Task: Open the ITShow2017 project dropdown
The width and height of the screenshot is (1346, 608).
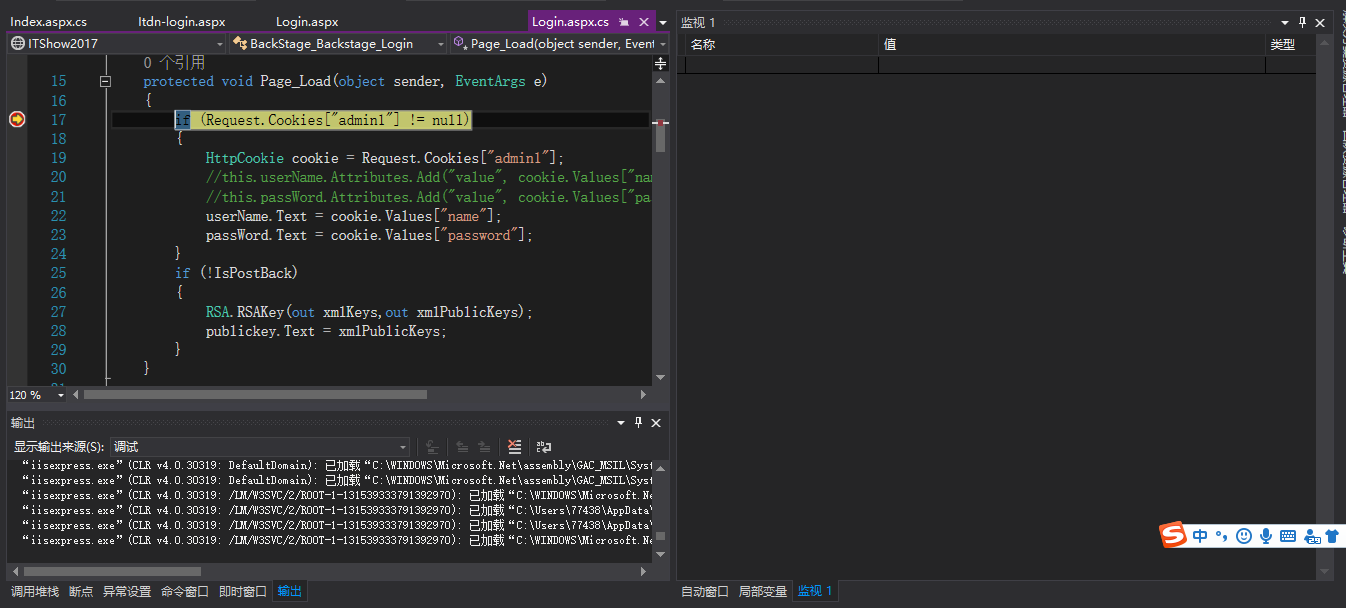Action: point(116,43)
